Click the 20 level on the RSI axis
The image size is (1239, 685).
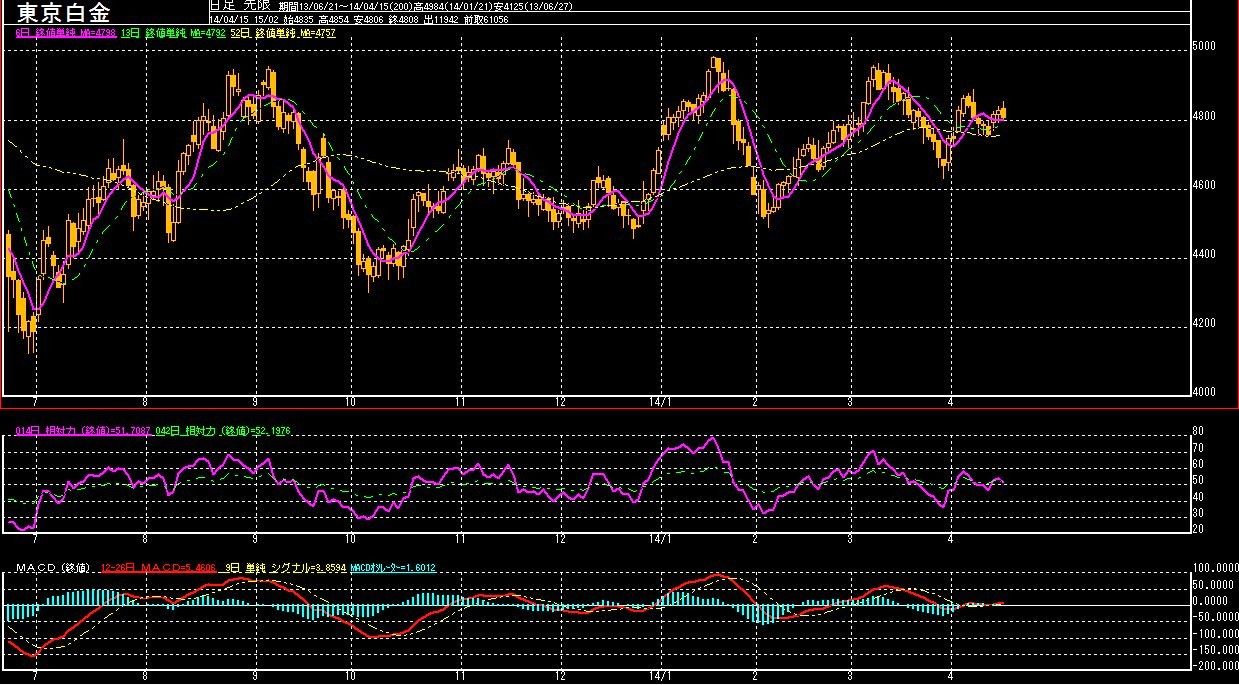pos(1197,528)
